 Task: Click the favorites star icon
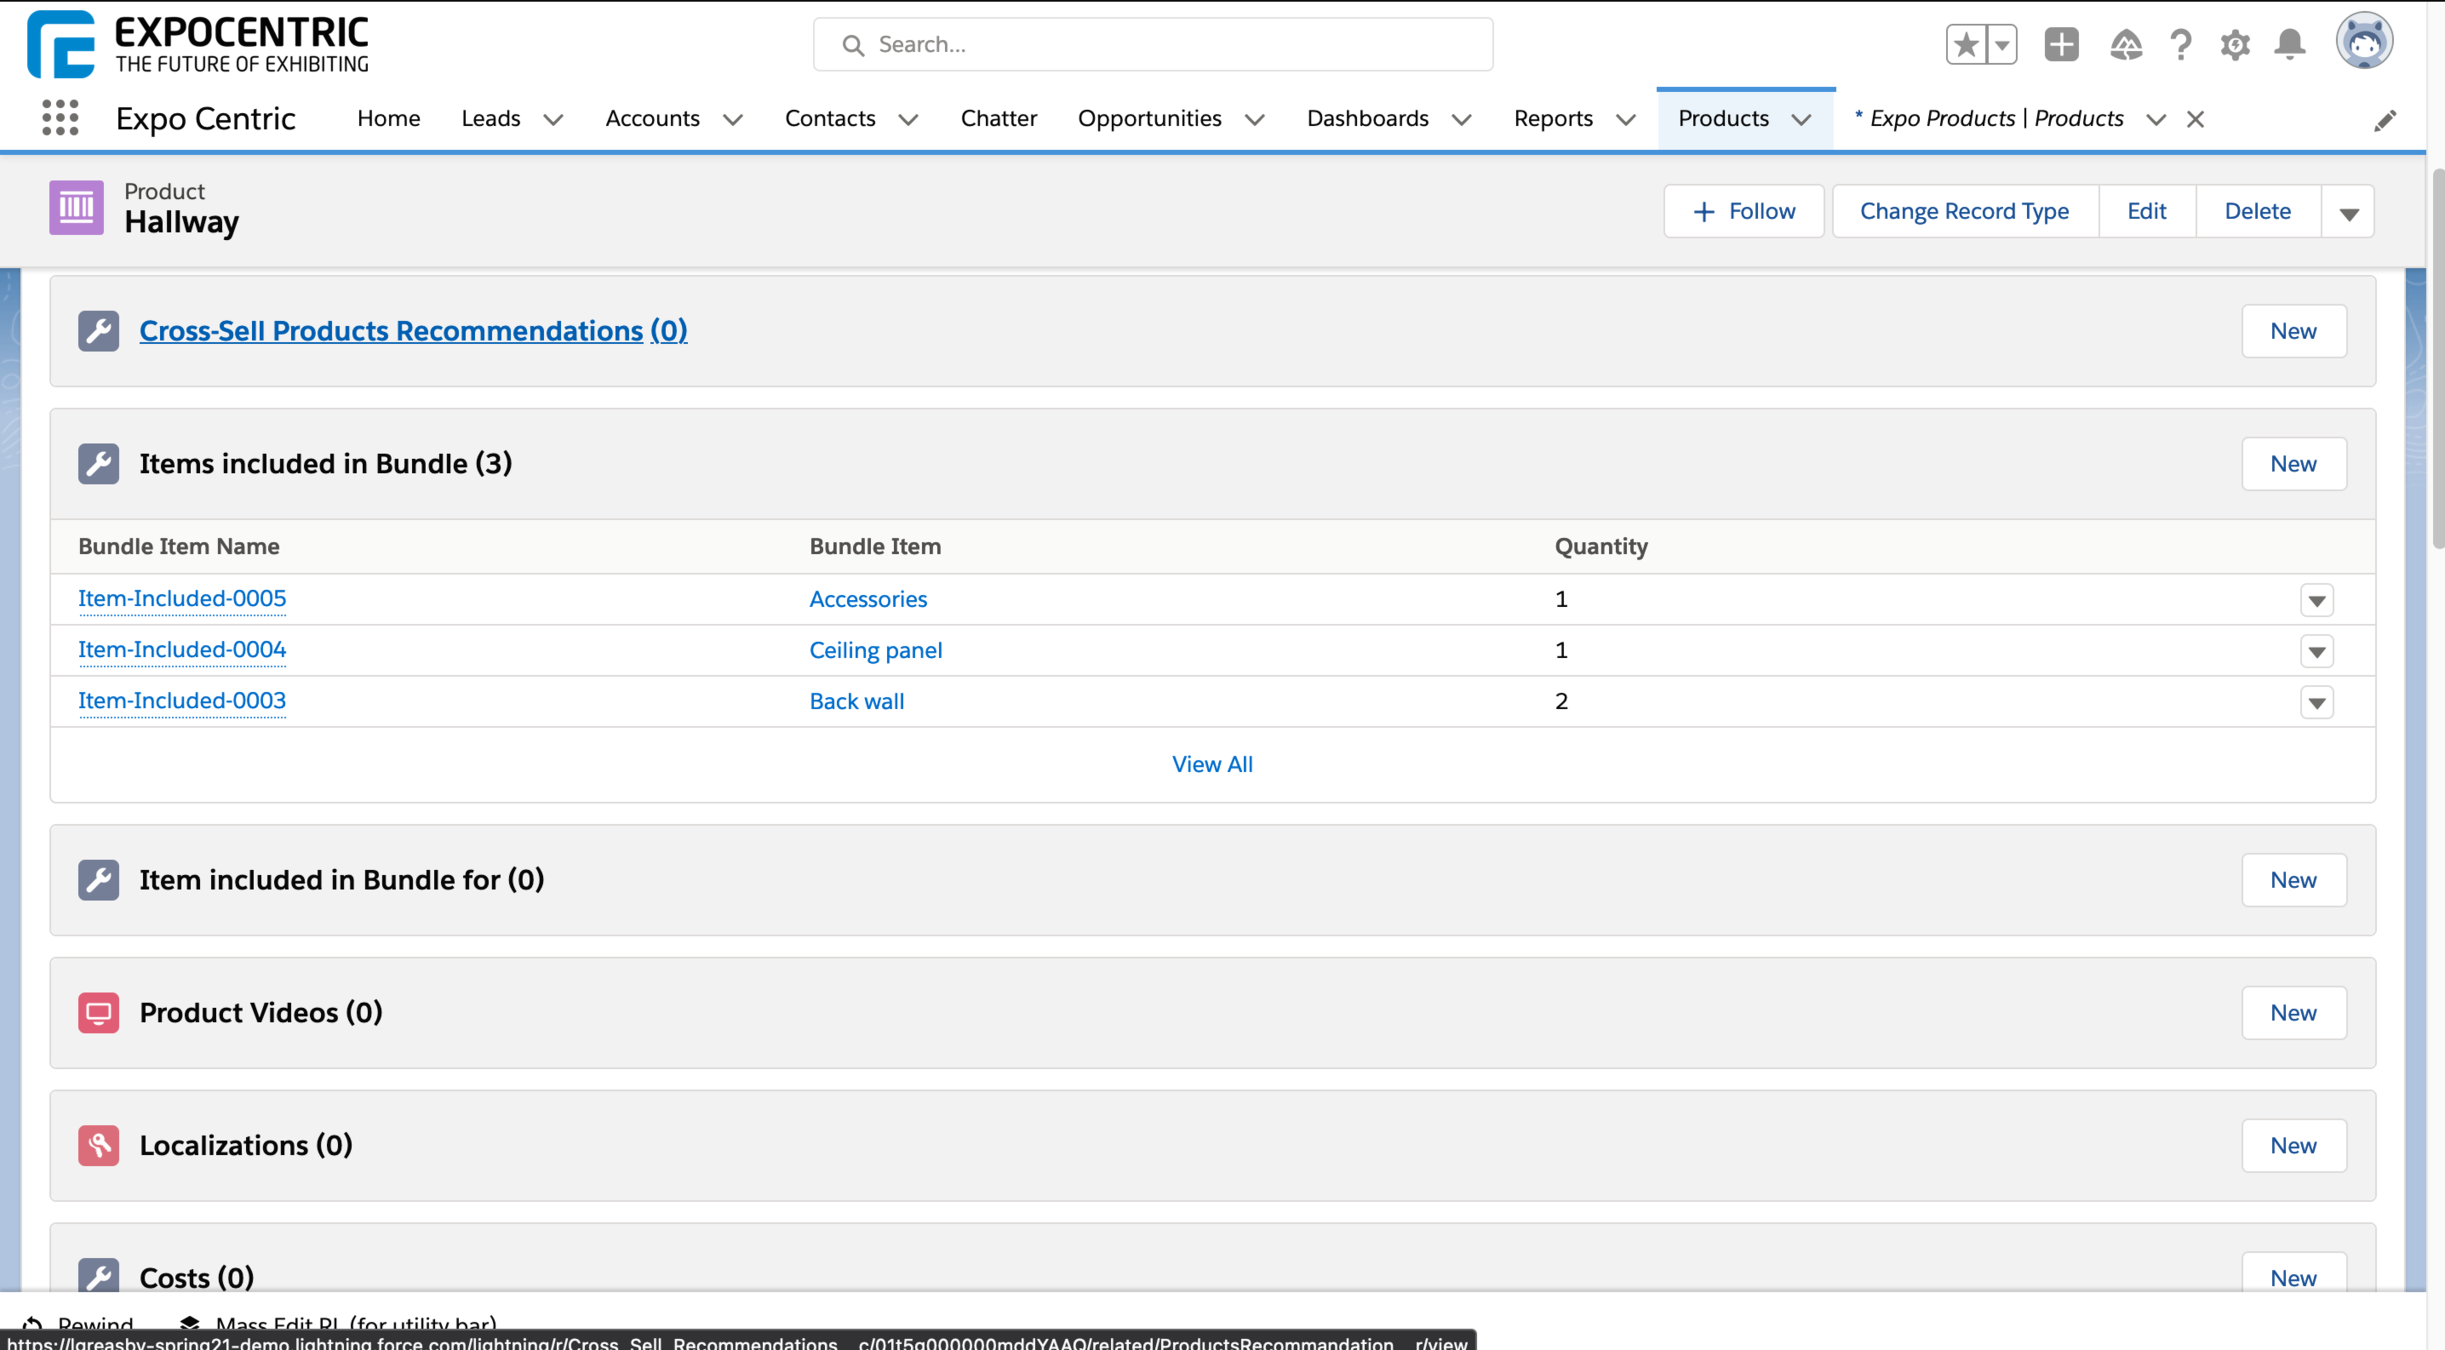coord(1966,44)
